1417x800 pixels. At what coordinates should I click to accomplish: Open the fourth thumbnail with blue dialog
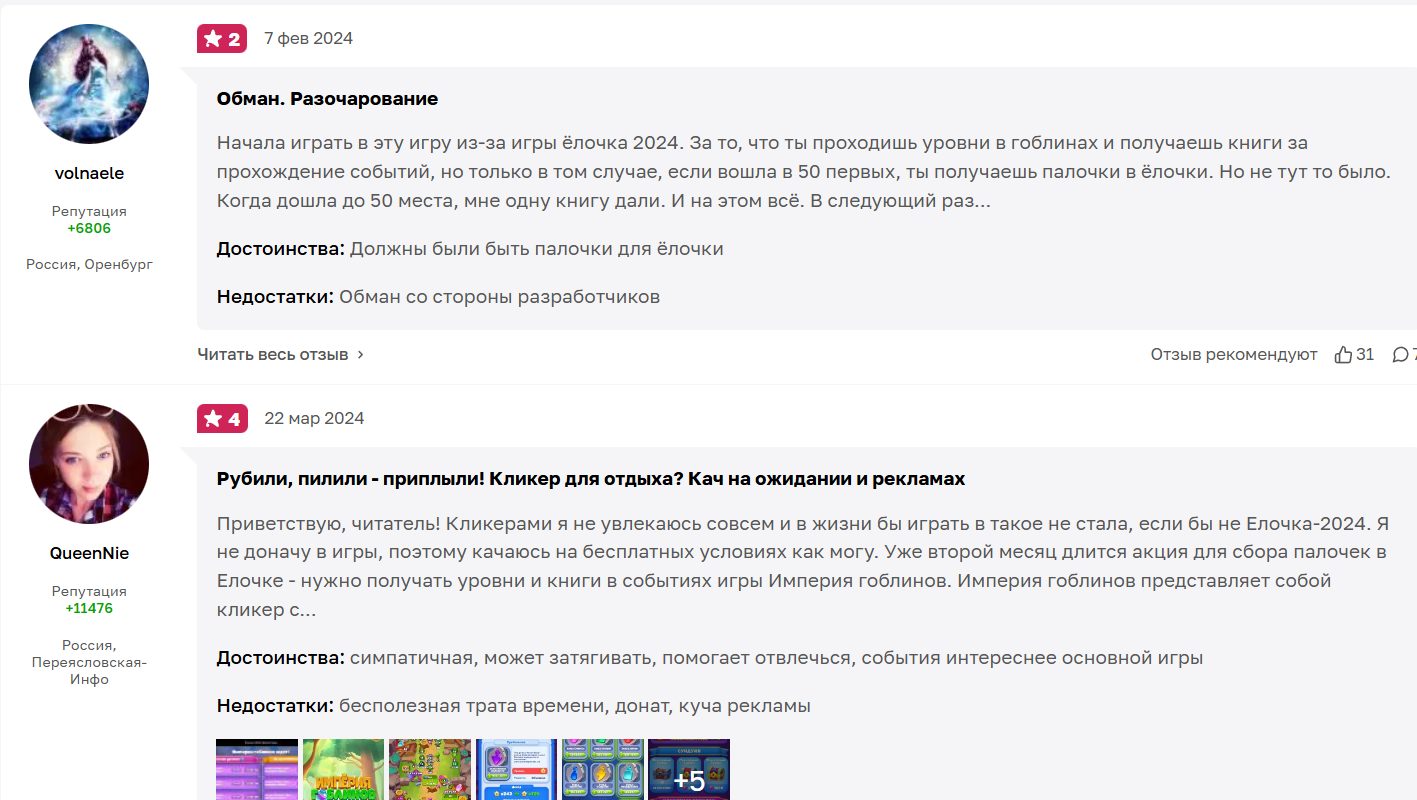click(x=516, y=769)
